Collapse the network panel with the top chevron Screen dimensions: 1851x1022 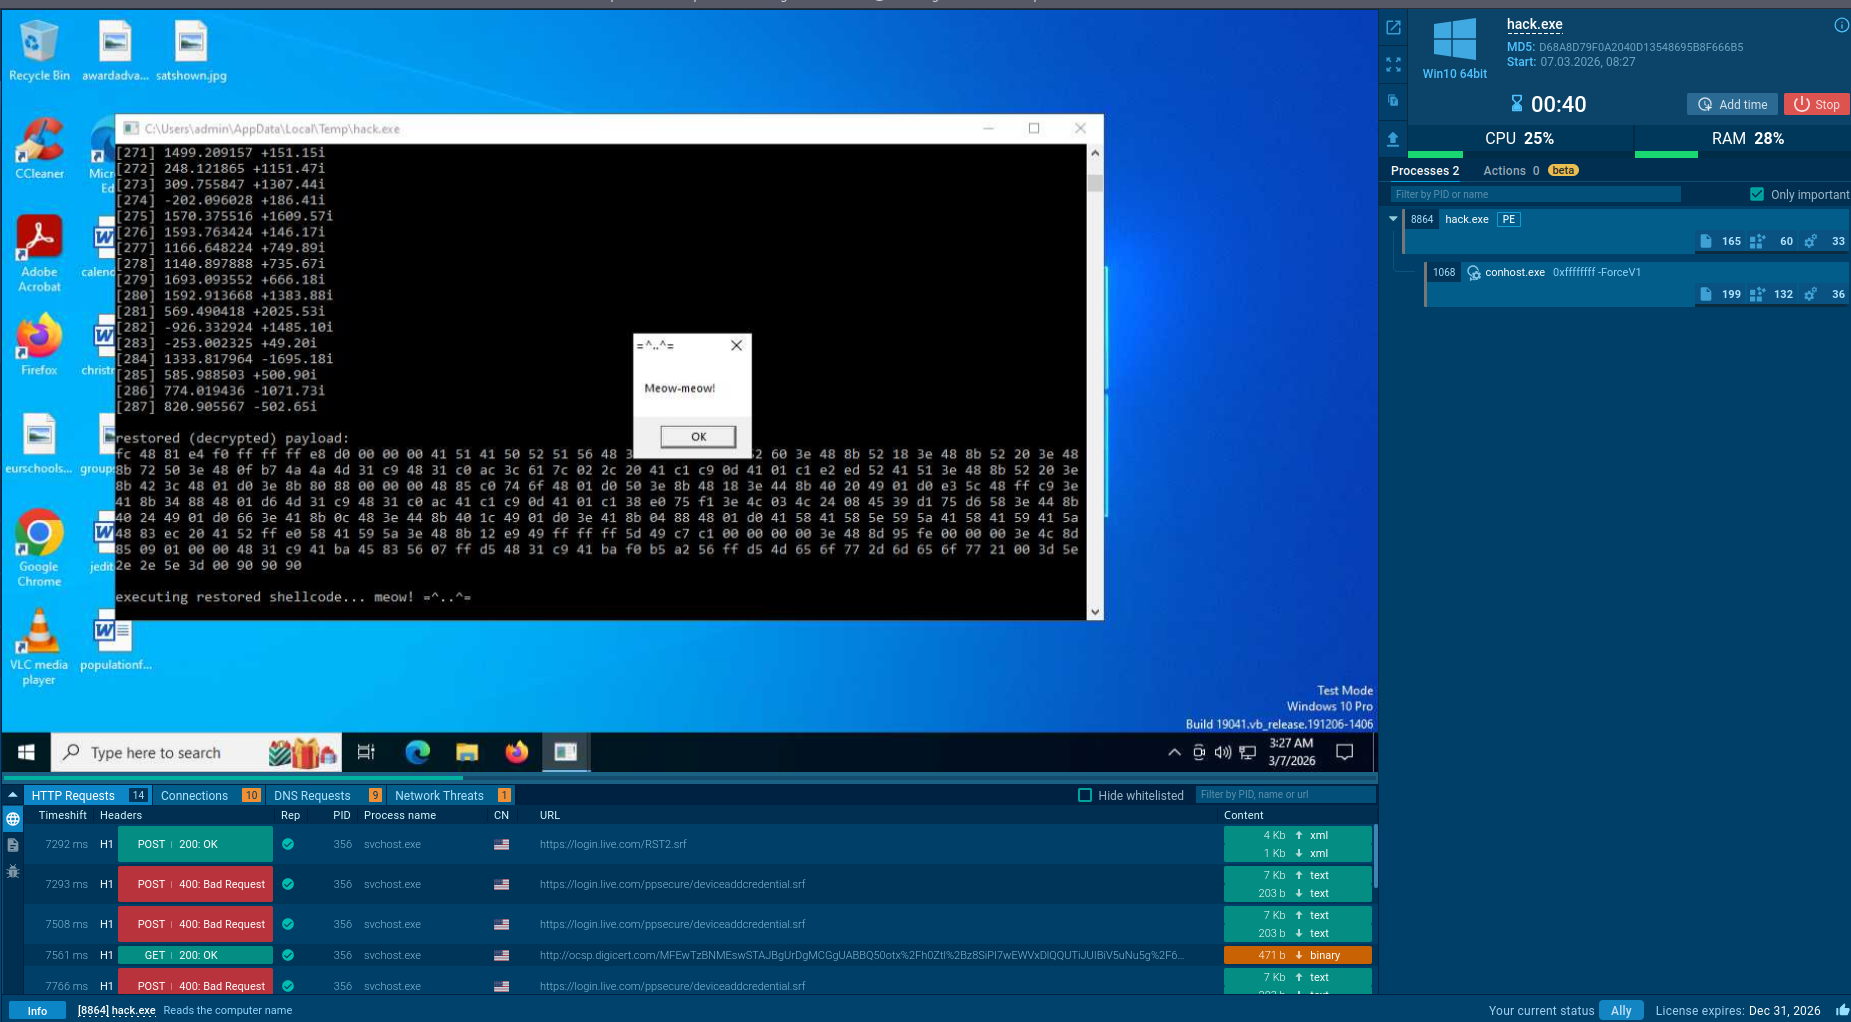(x=11, y=793)
